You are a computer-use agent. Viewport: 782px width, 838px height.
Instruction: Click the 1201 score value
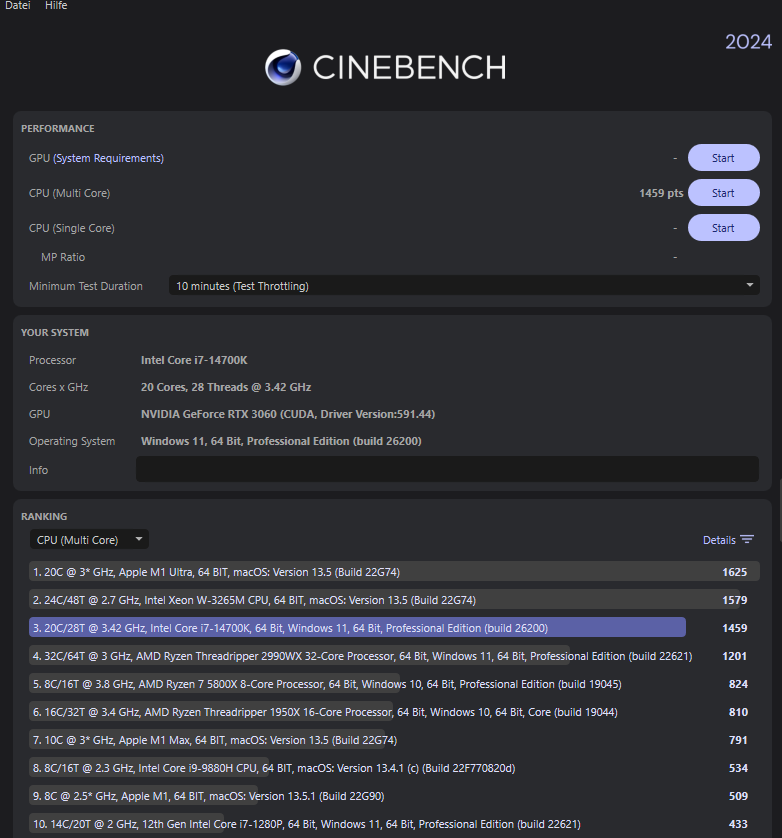[734, 656]
